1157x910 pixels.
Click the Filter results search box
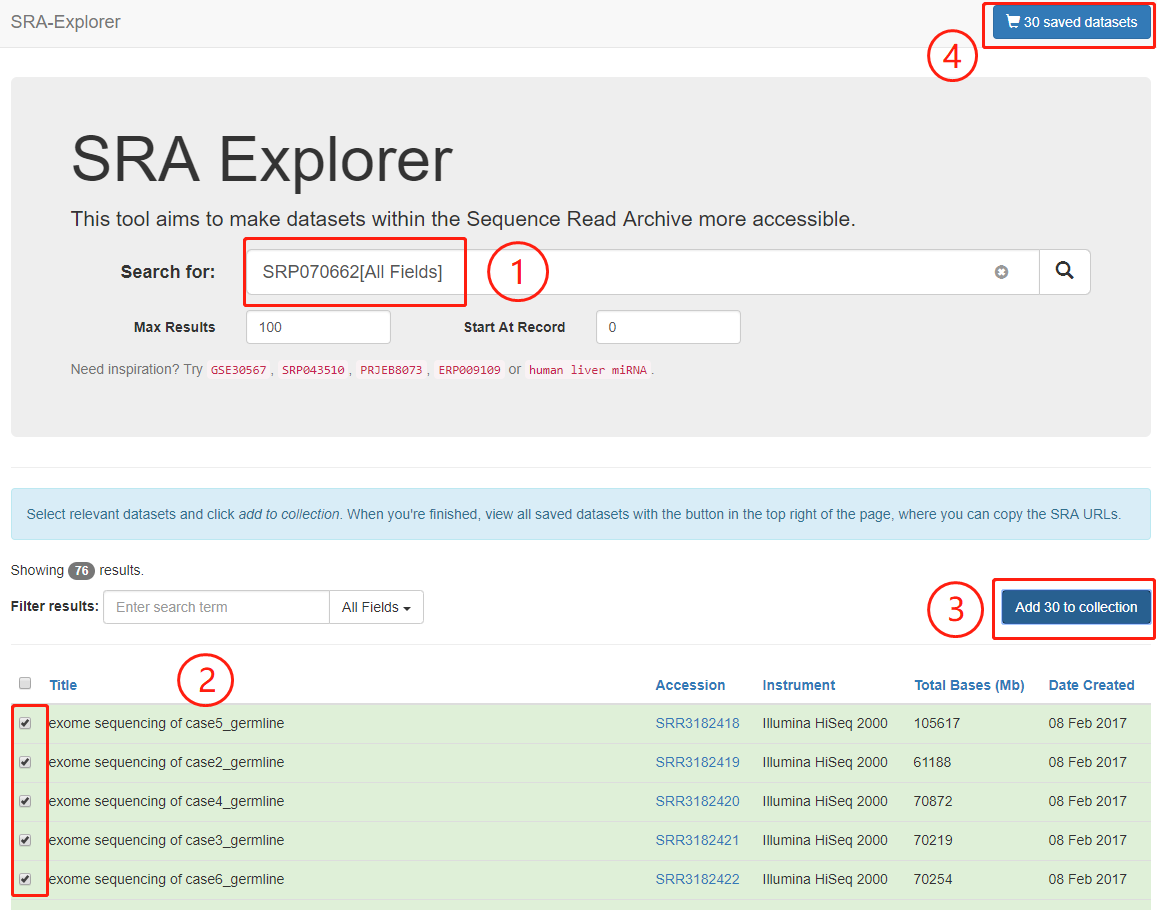(x=216, y=607)
